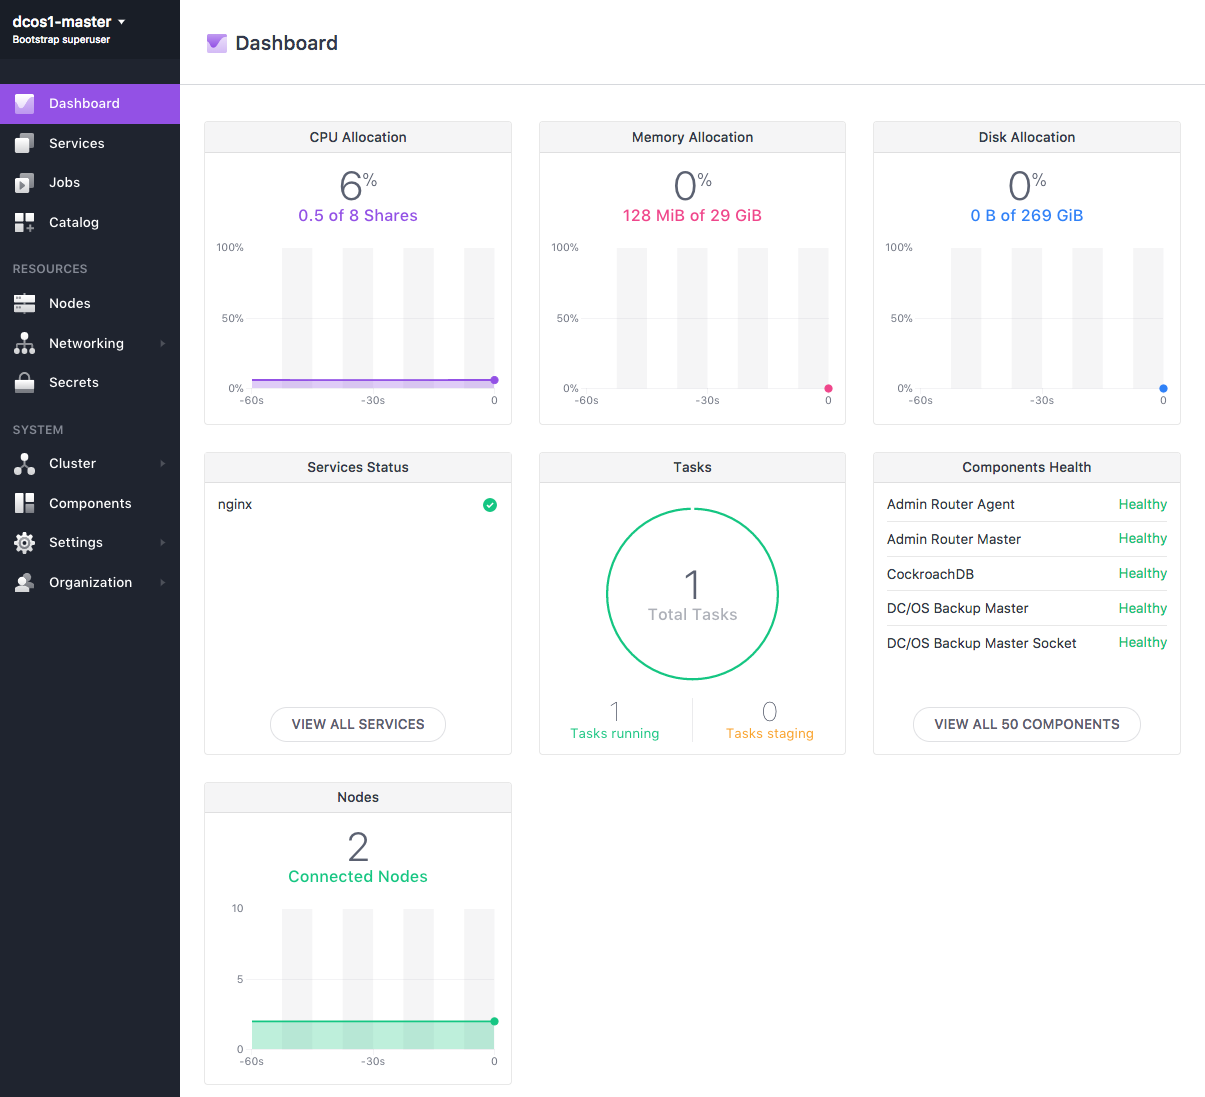Click '128 MiB of 29 GiB' text
Screen dimensions: 1205x1097
pyautogui.click(x=692, y=216)
